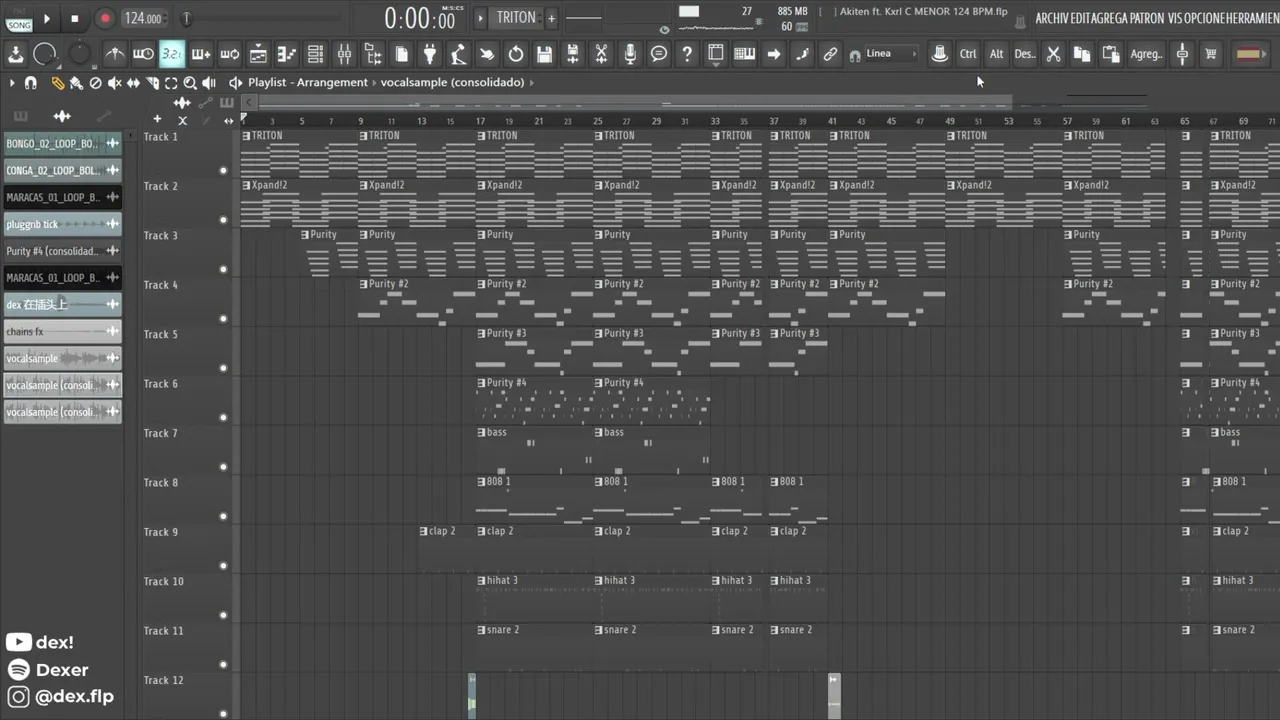Select the pencil draw tool
The width and height of the screenshot is (1280, 720).
click(x=57, y=83)
